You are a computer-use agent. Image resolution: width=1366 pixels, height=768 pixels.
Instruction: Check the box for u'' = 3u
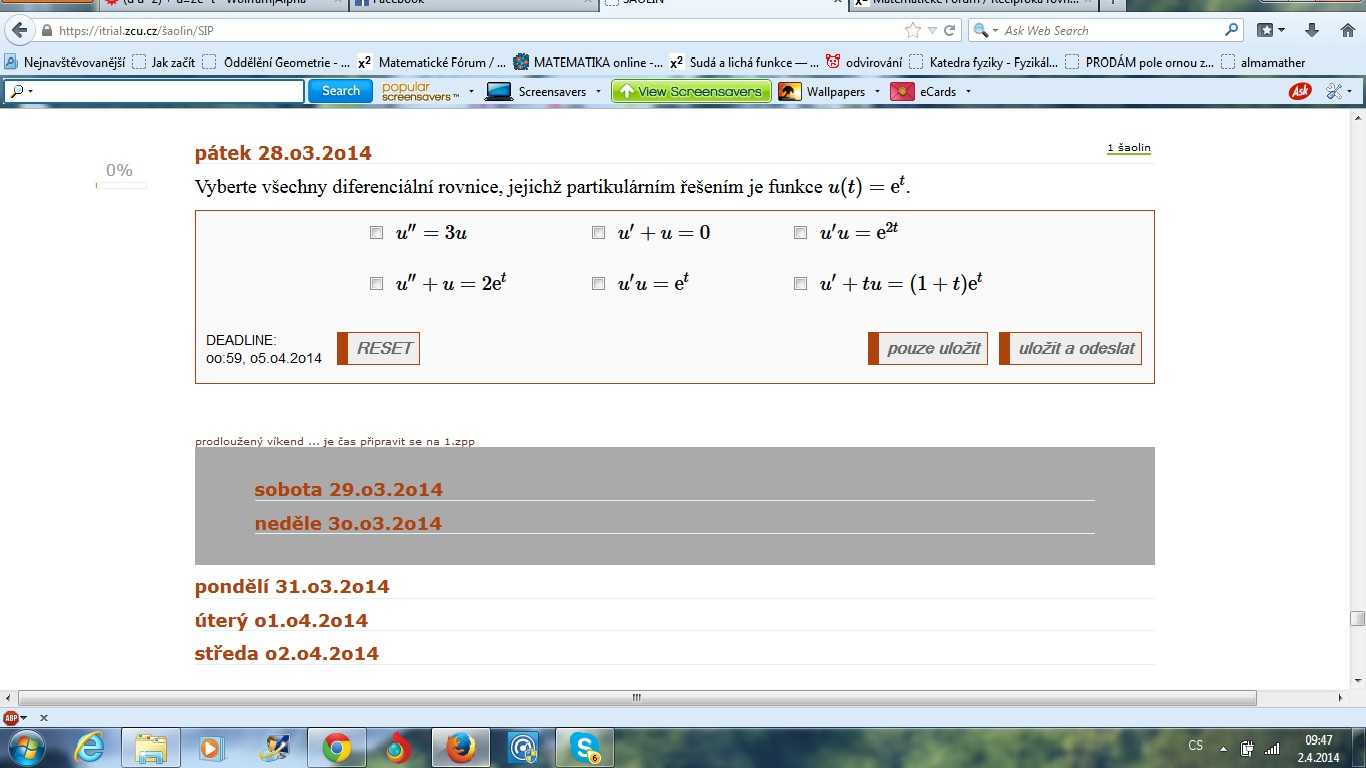click(x=376, y=232)
